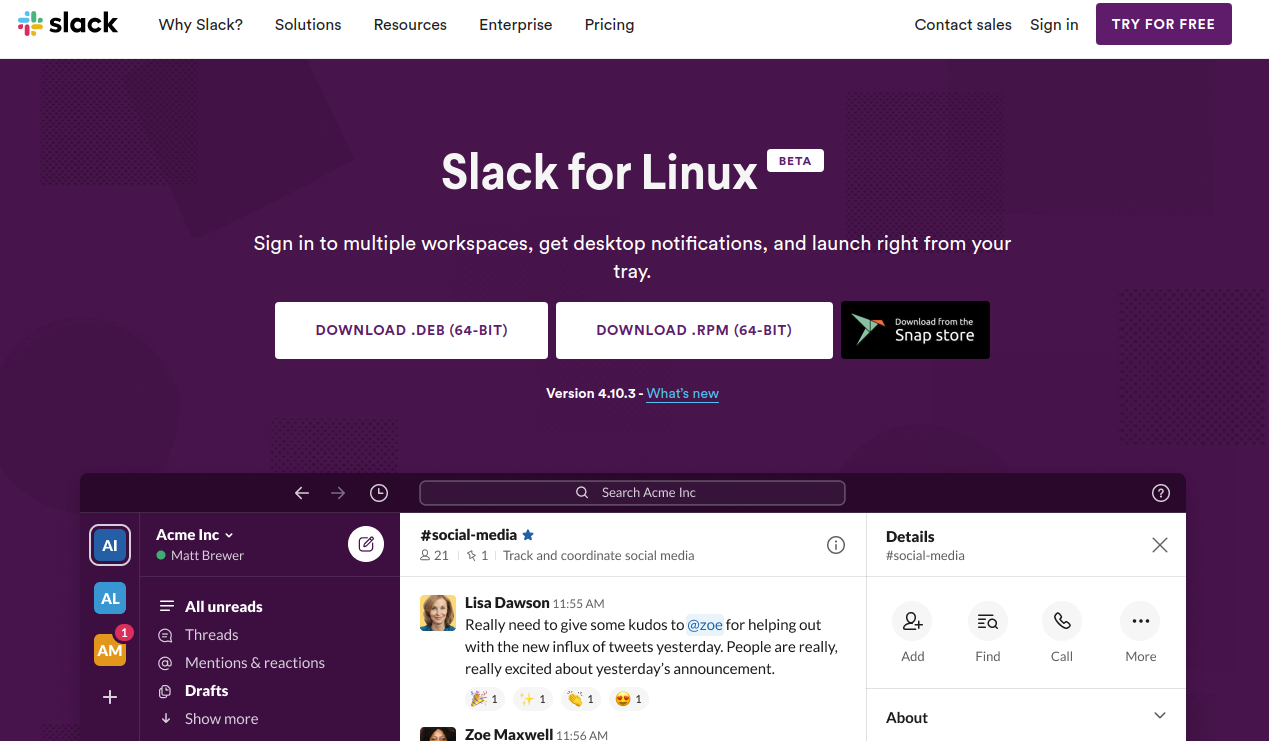Select the AI workspace icon

[x=110, y=546]
